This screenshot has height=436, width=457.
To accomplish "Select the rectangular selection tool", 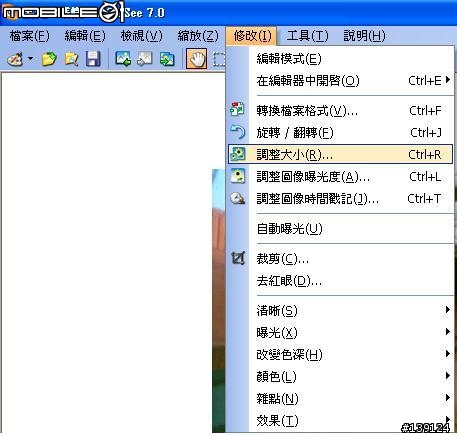I will [x=219, y=59].
